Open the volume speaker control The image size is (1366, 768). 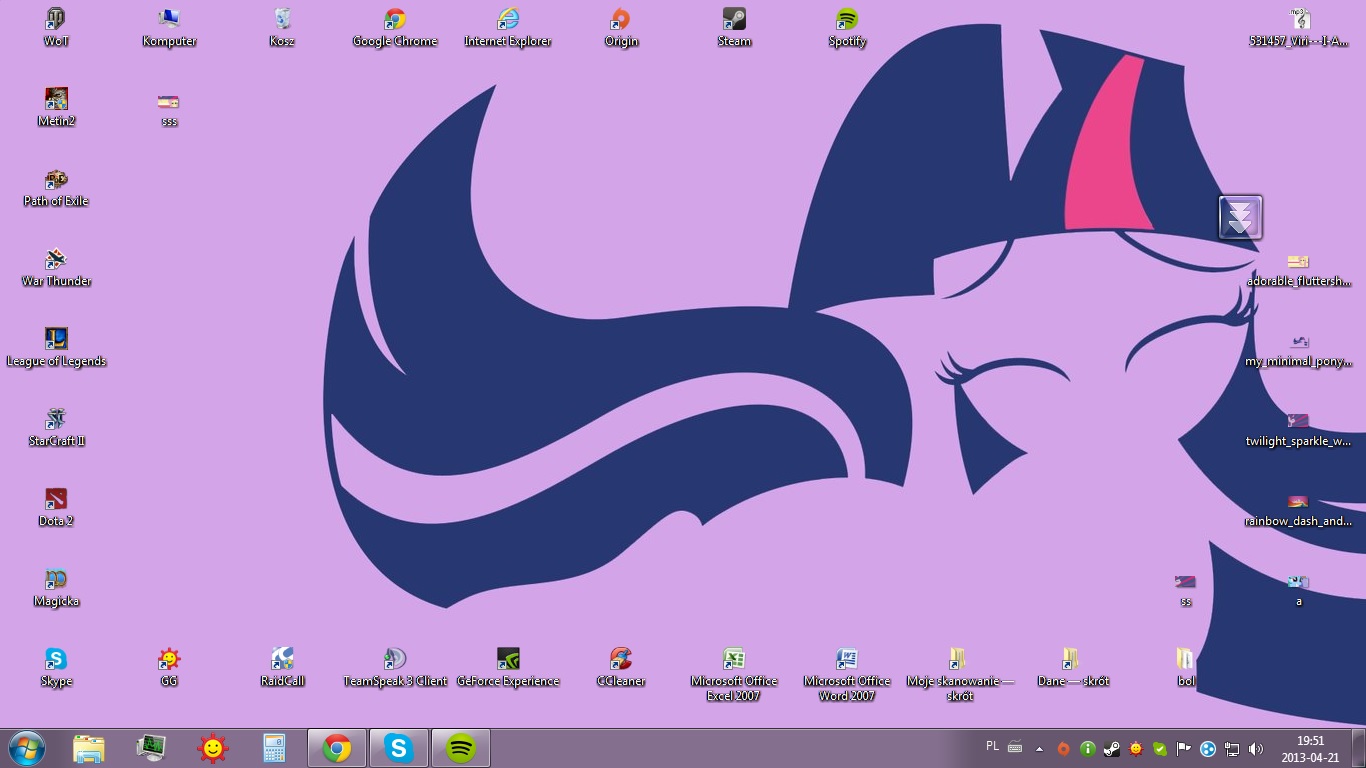point(1256,748)
